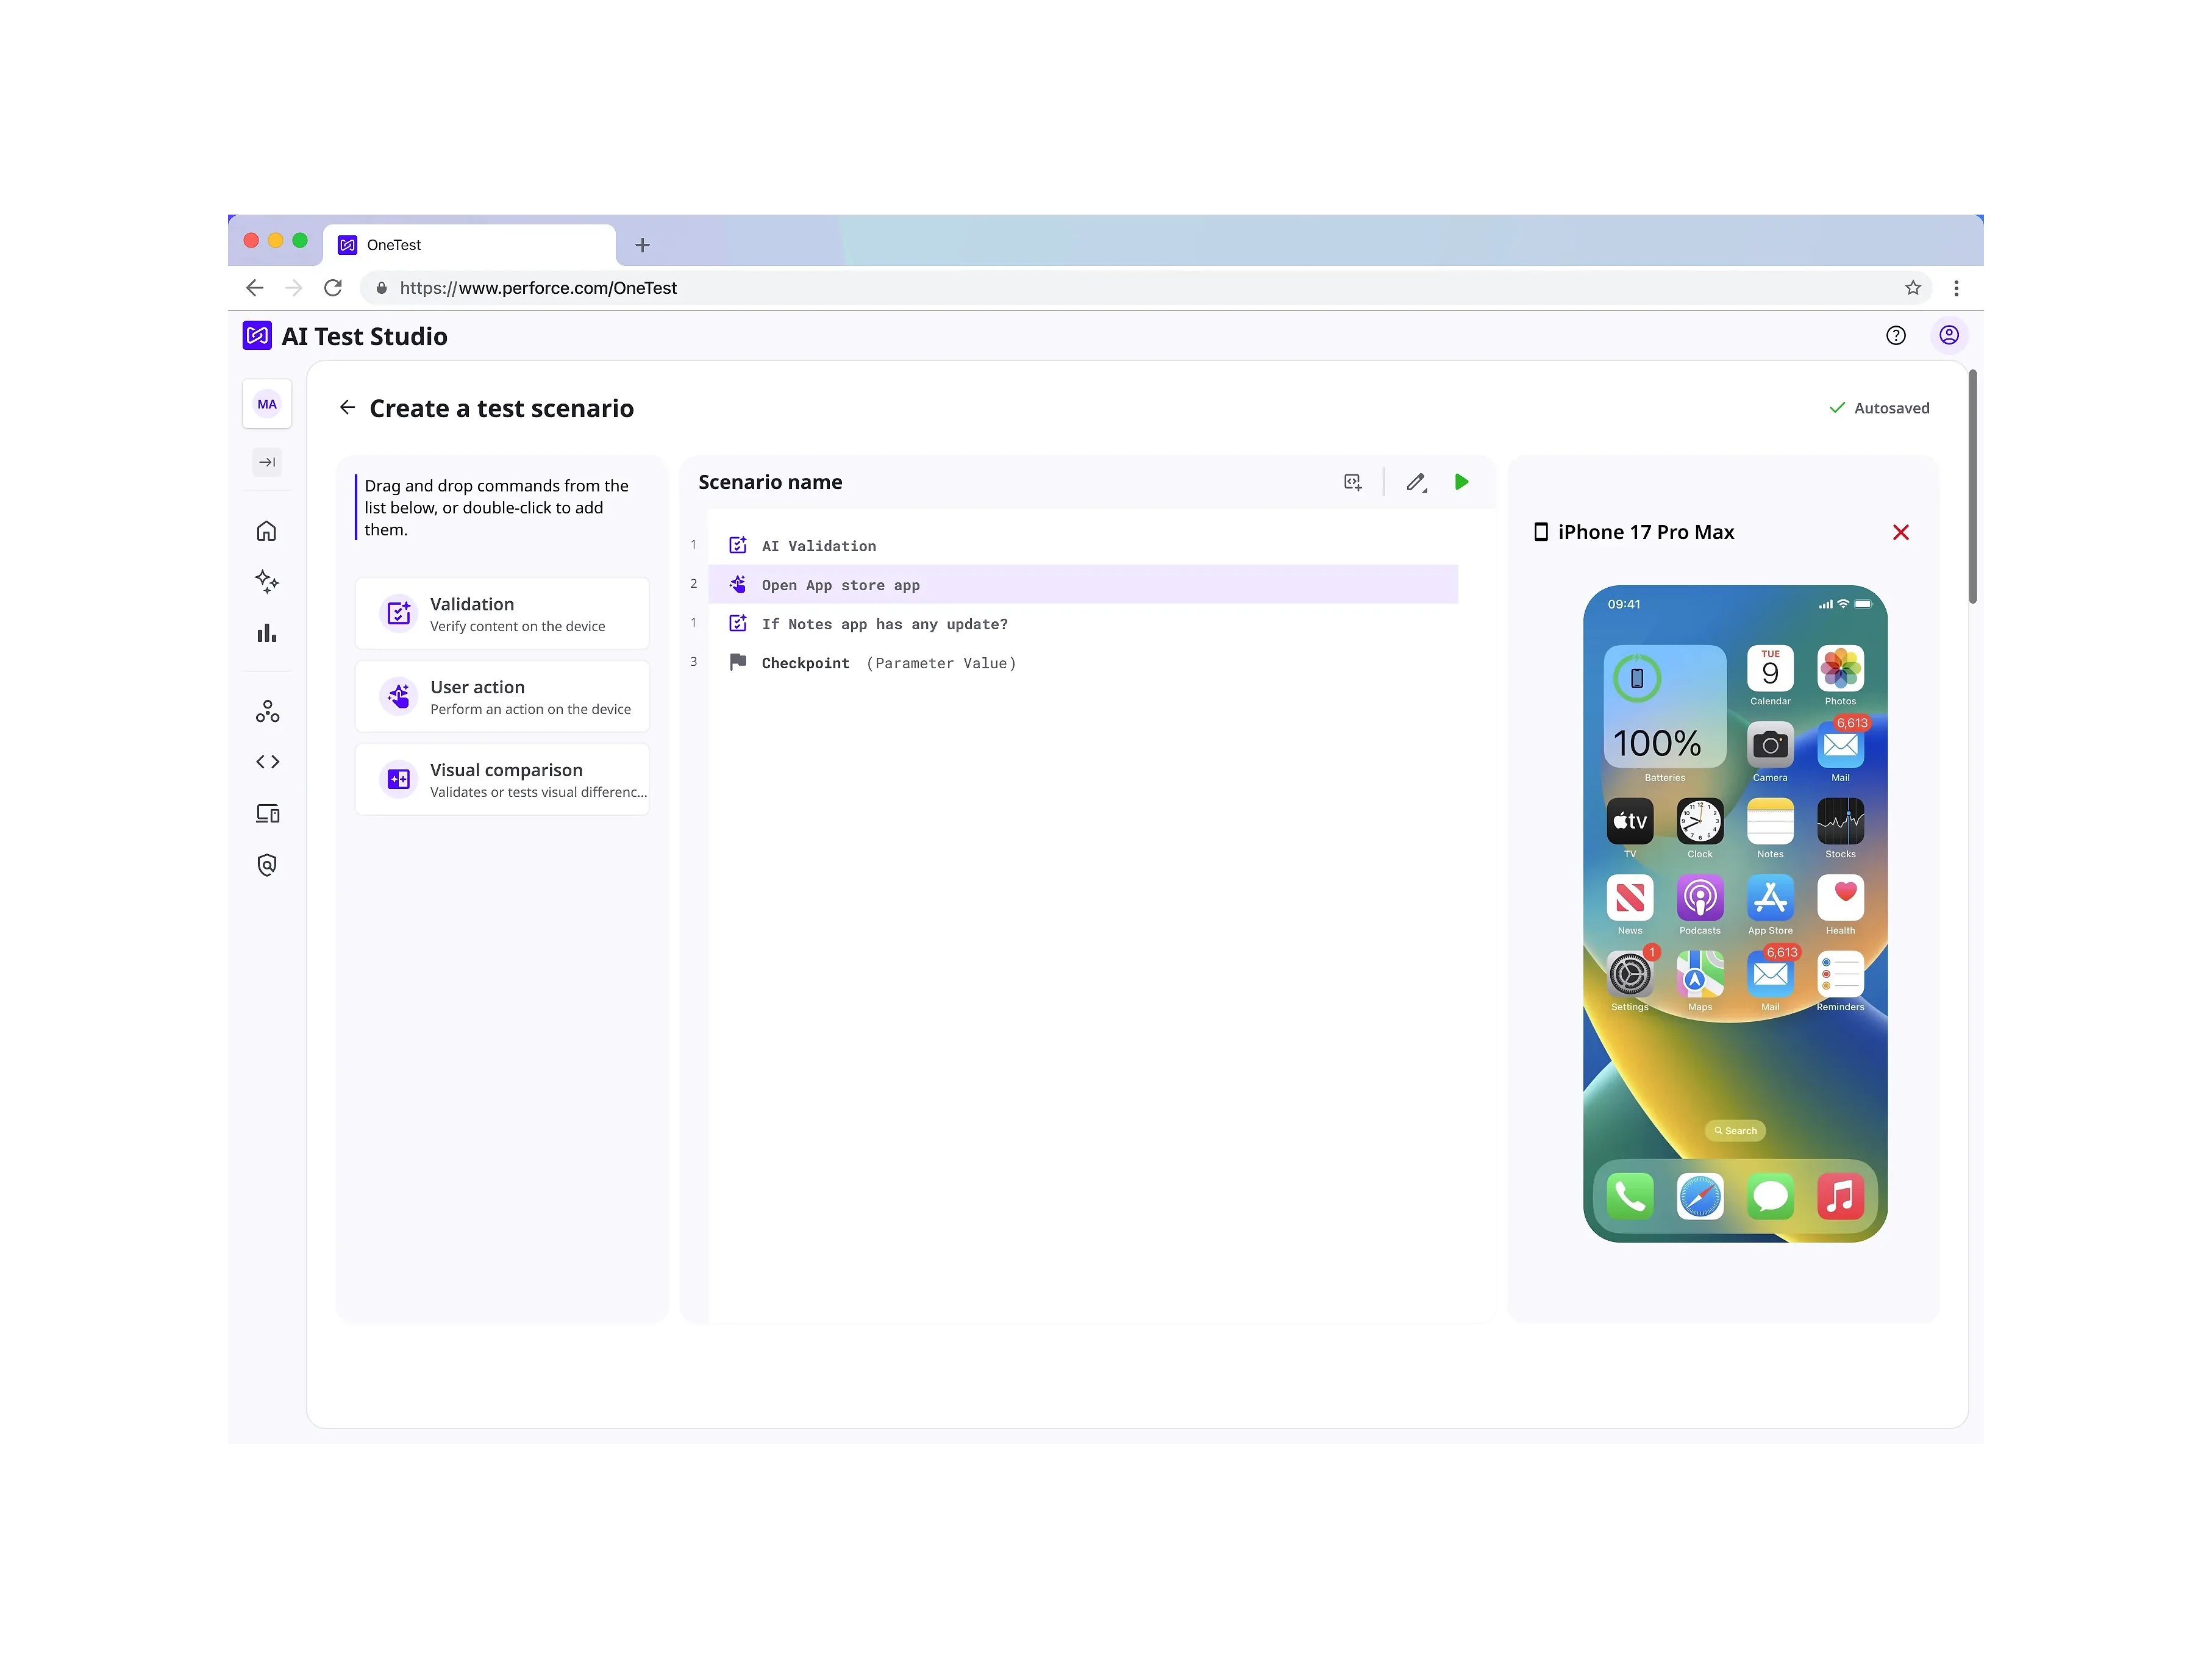The height and width of the screenshot is (1659, 2212).
Task: Tap the Reminders app on the iPhone
Action: (1840, 974)
